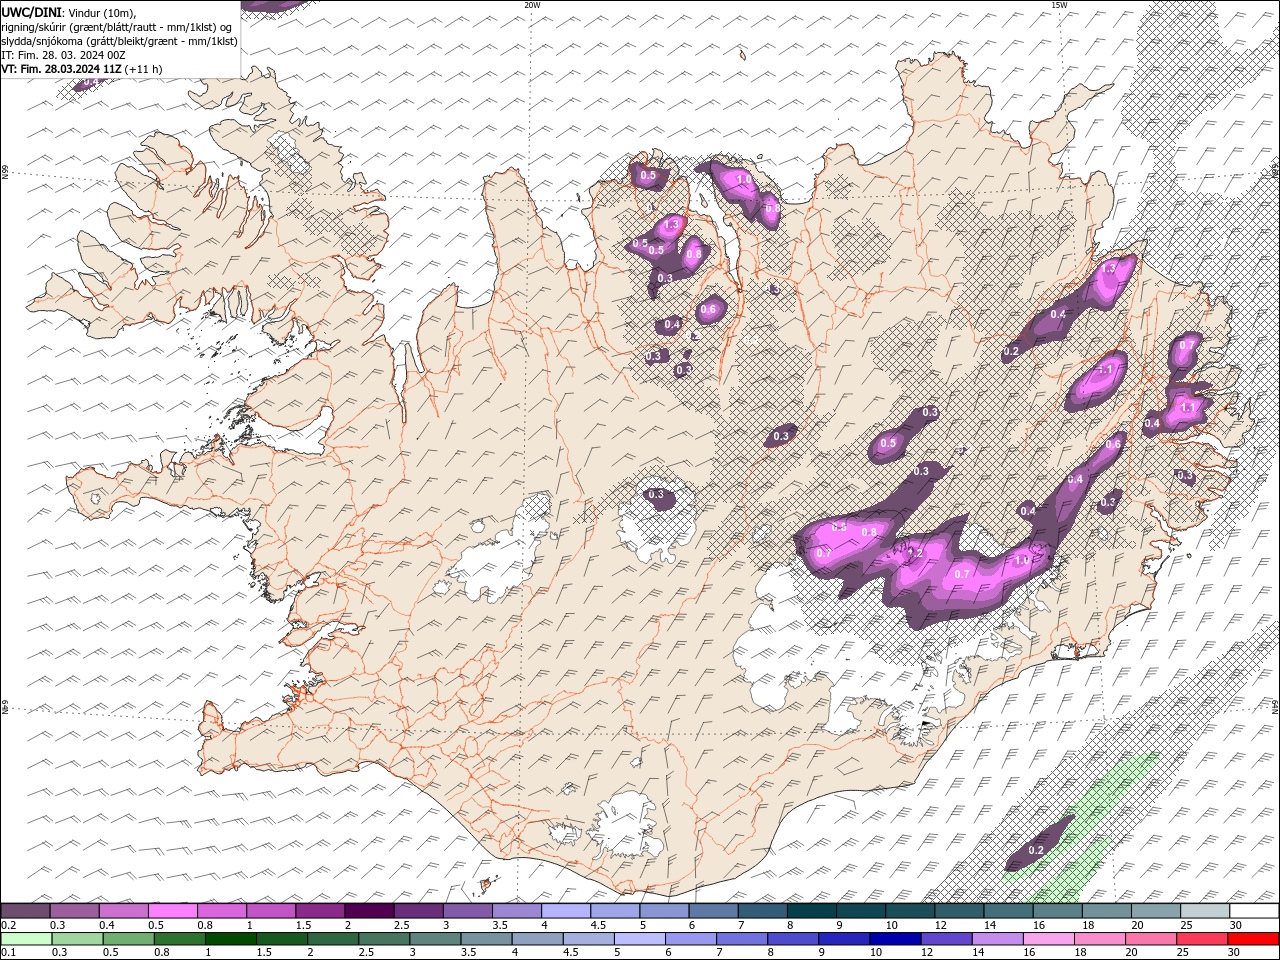Click the pale green 0.1 swatch in the green legend row
This screenshot has width=1280, height=960.
[27, 939]
